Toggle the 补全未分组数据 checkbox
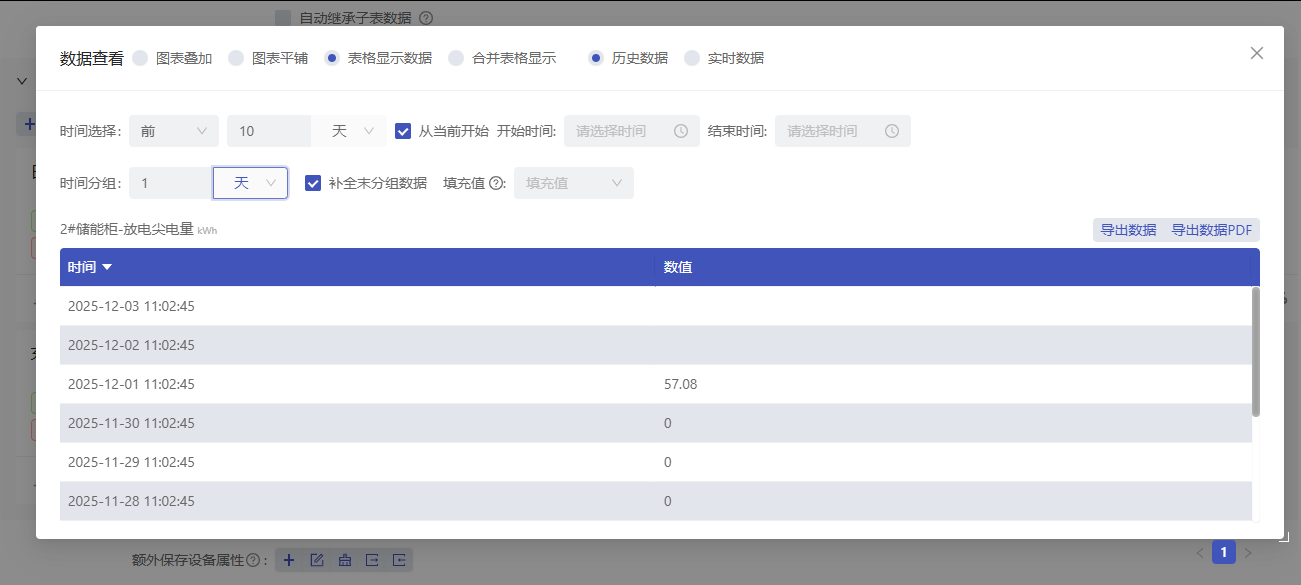 coord(314,182)
